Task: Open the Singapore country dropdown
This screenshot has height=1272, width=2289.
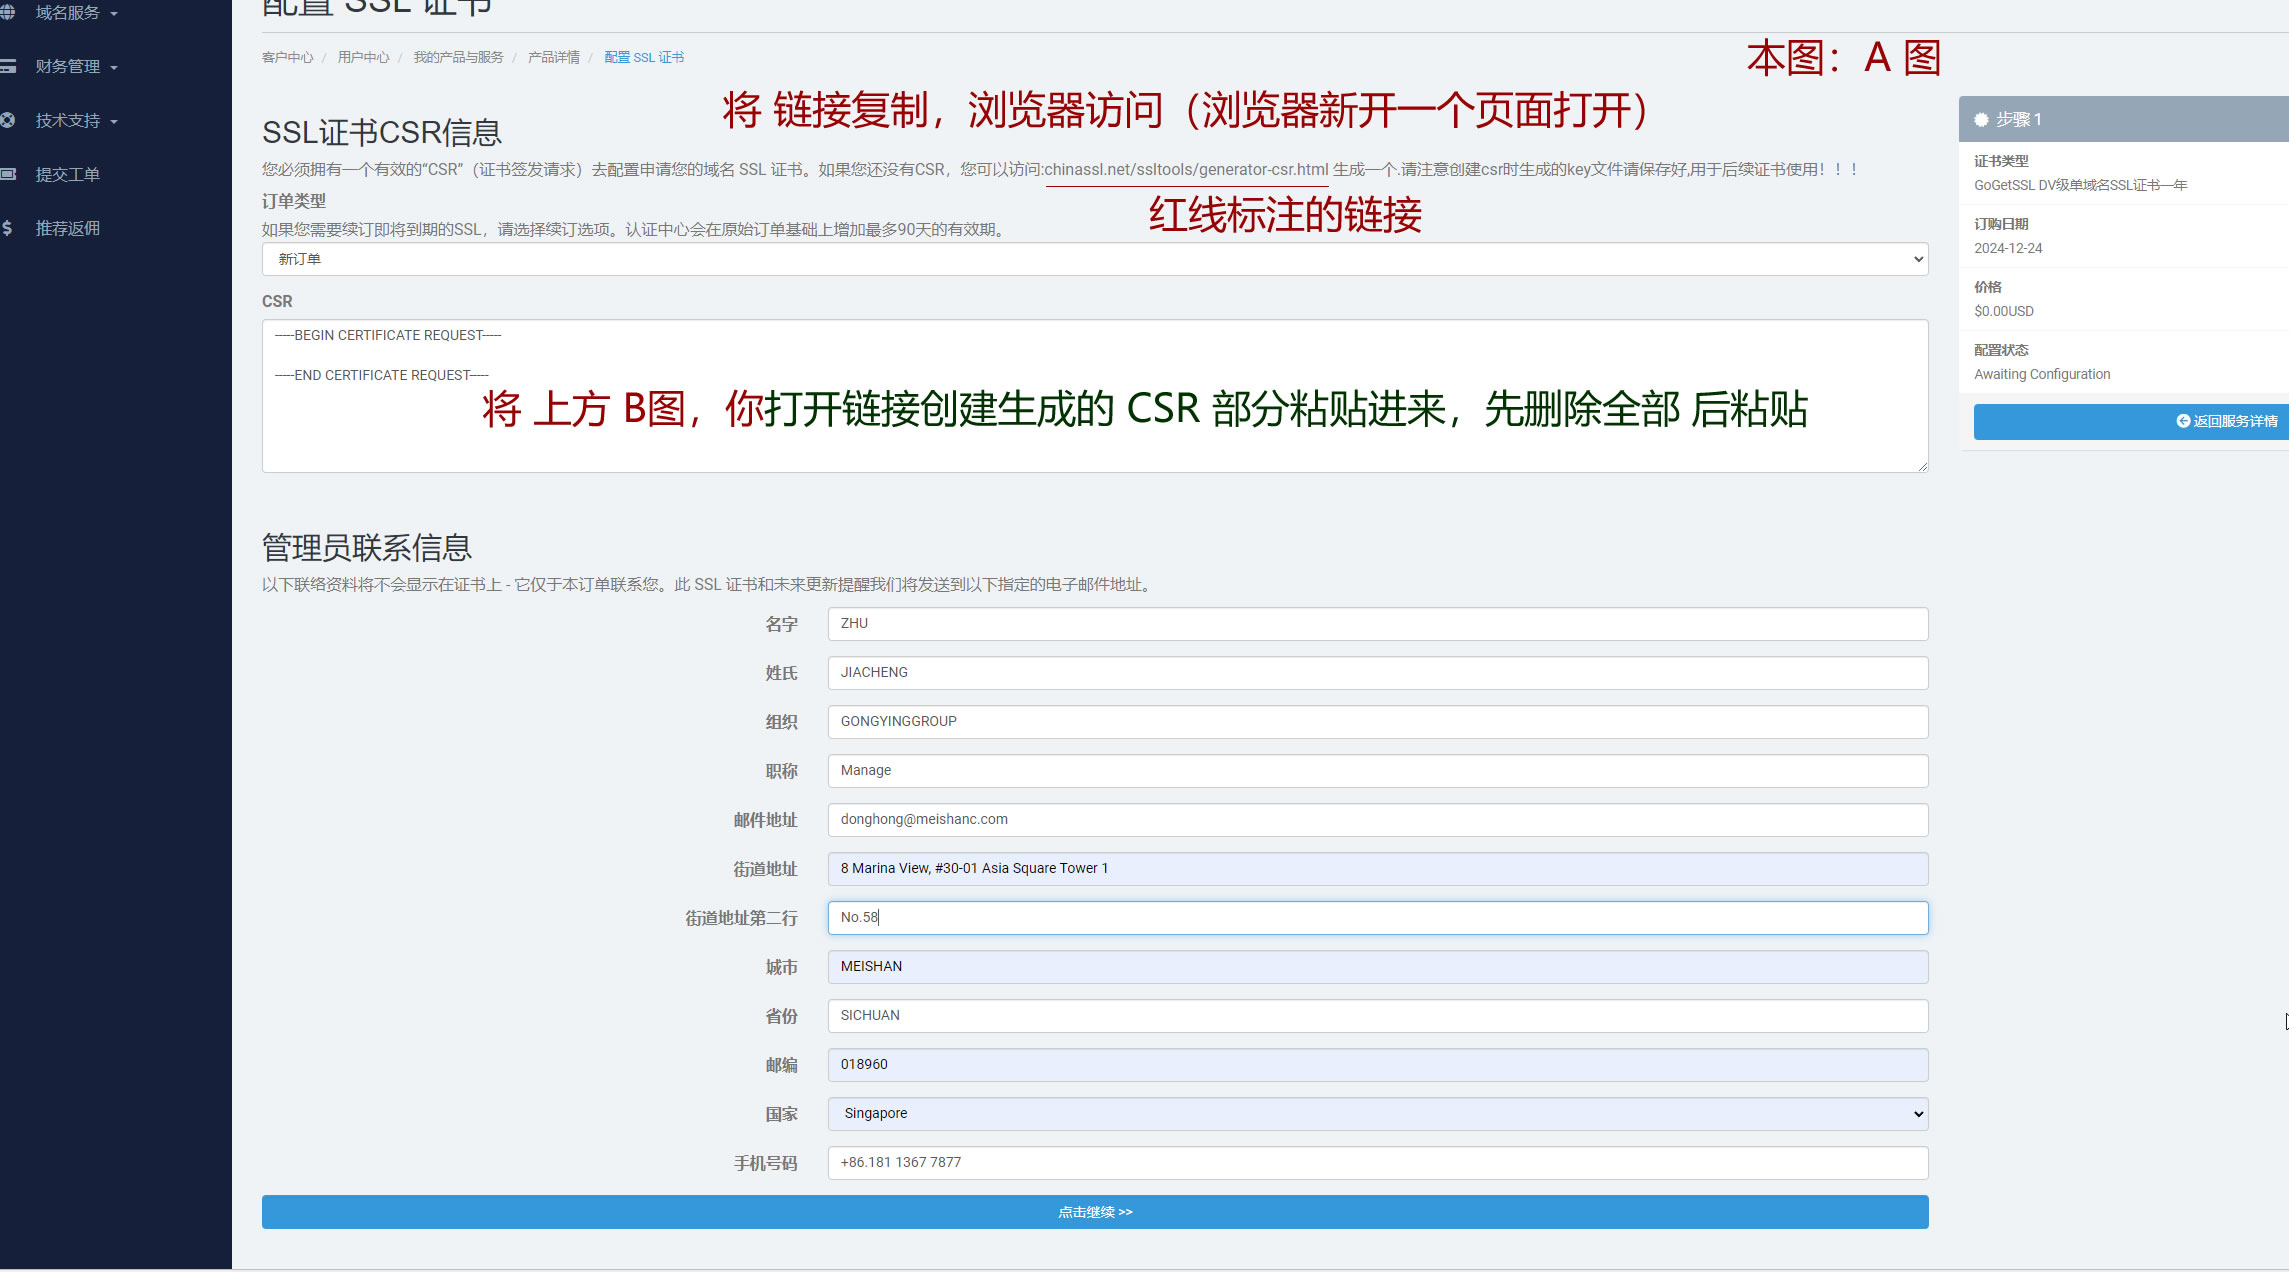Action: [x=1378, y=1114]
